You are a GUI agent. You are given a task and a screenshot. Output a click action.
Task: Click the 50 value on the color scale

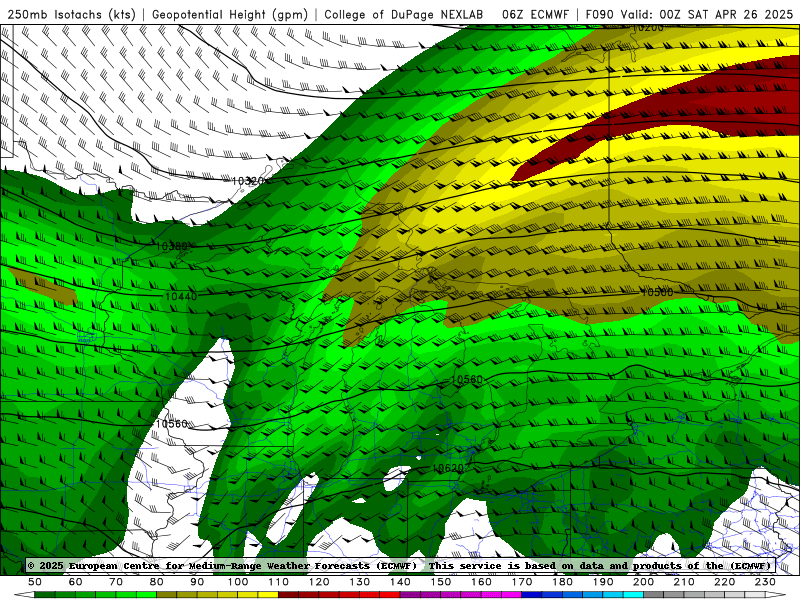[35, 582]
